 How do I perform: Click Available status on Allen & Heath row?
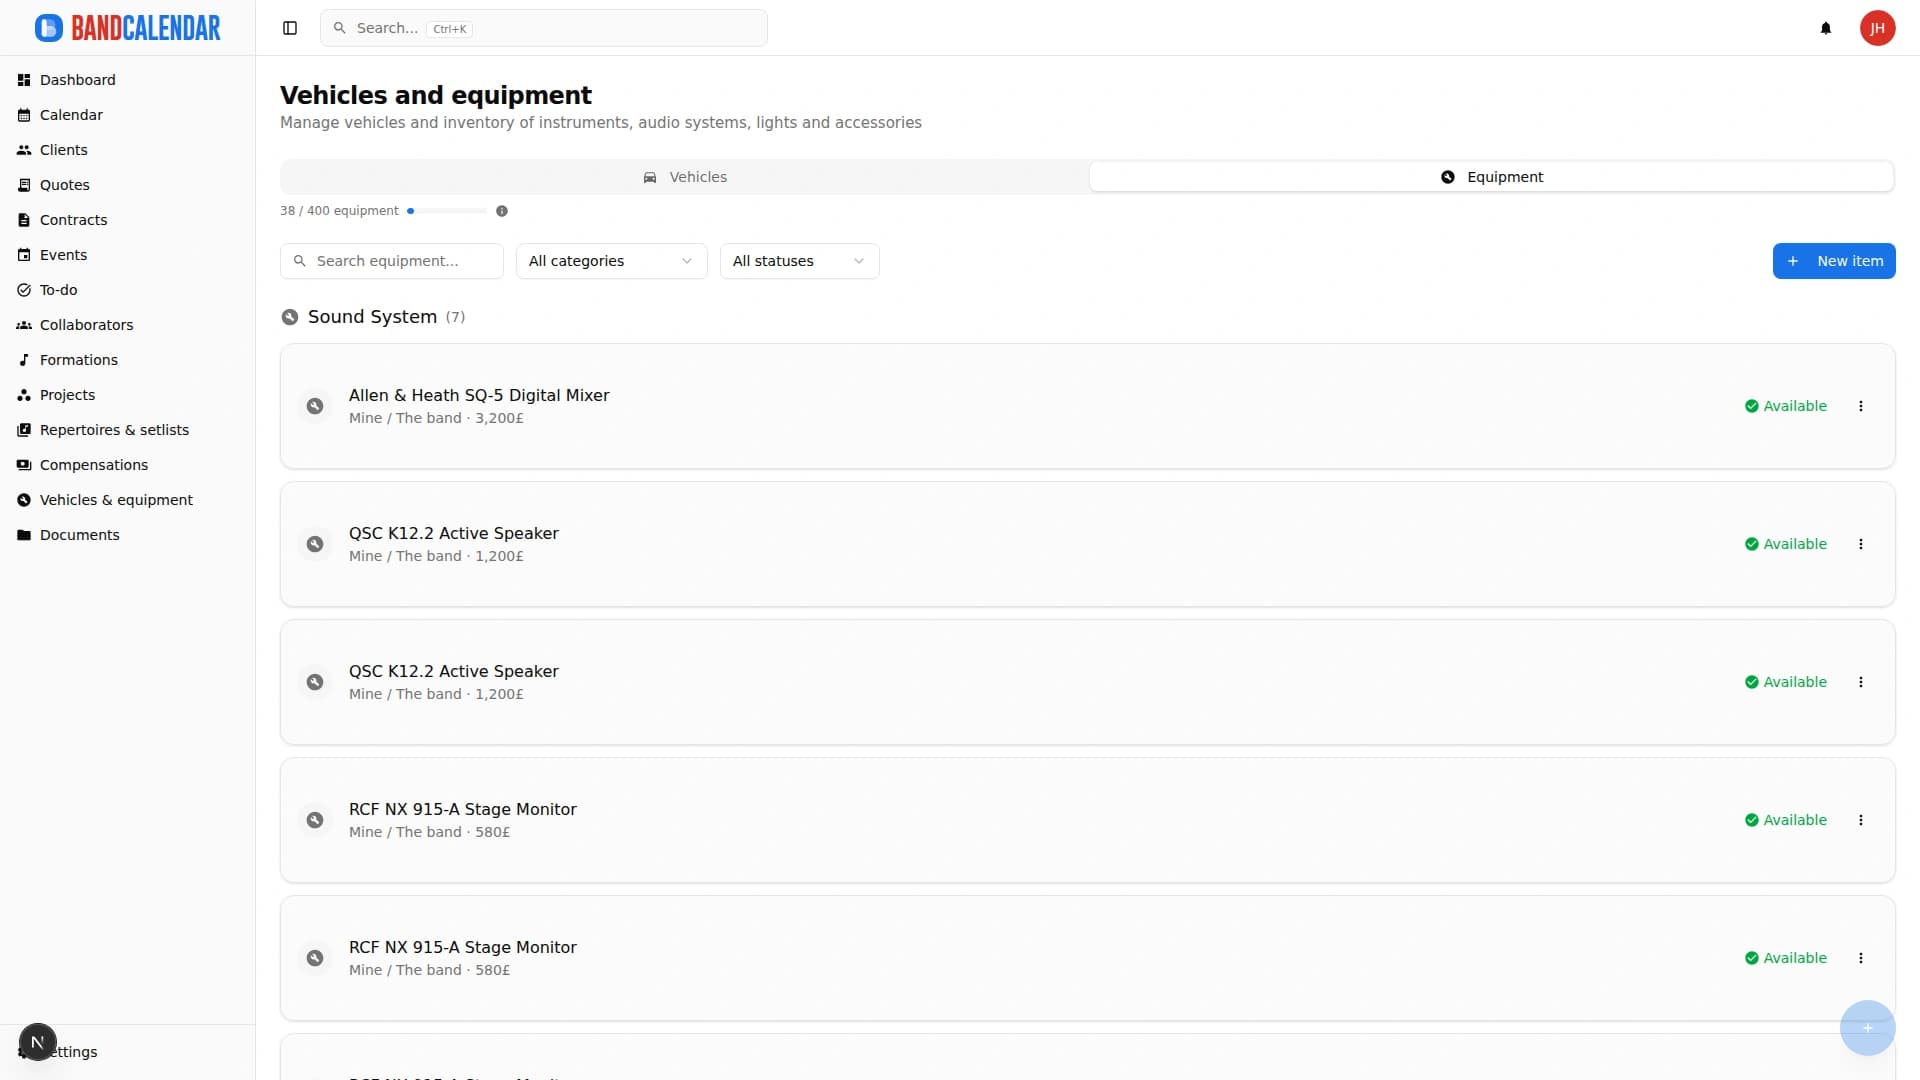click(x=1786, y=406)
